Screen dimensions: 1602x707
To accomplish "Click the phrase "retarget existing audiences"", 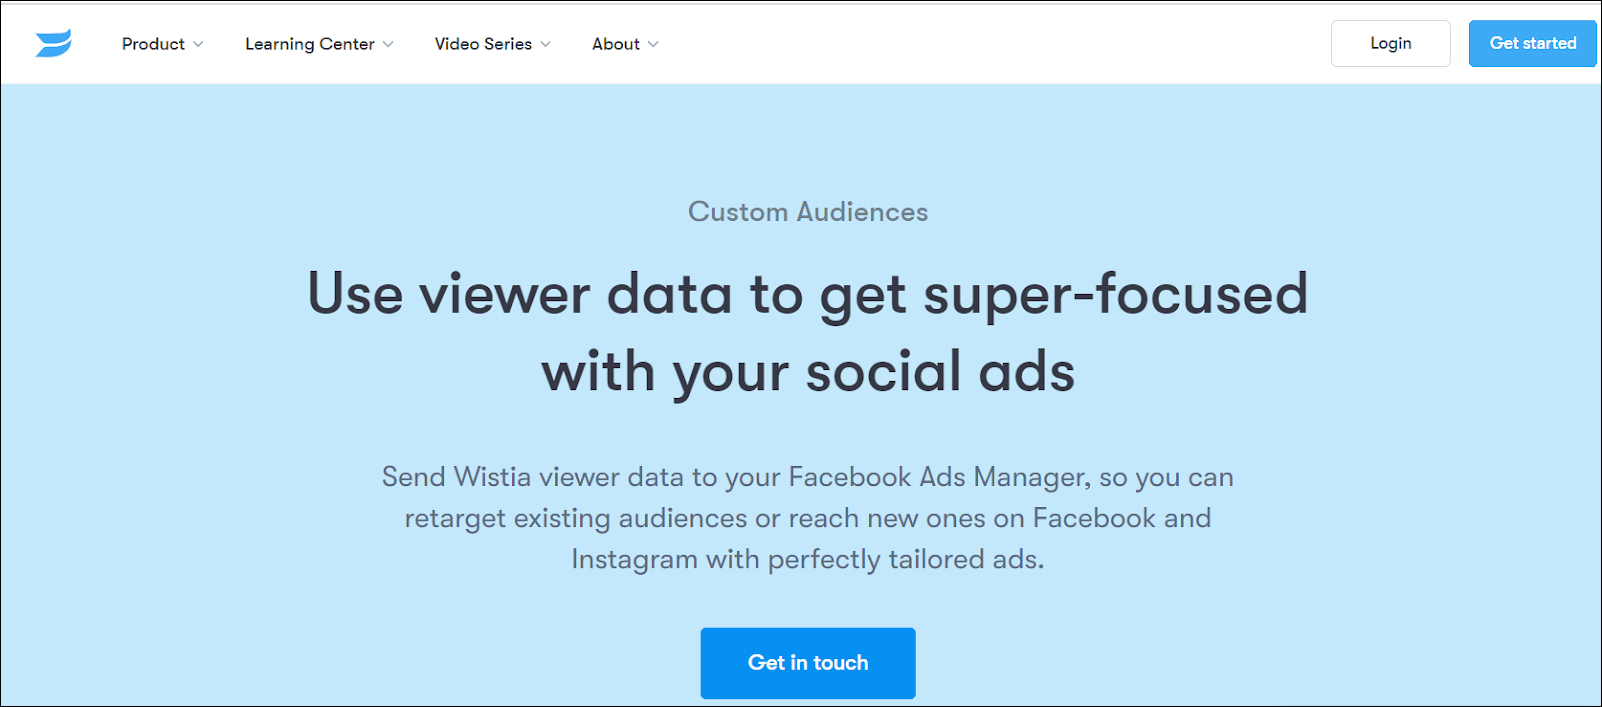I will pyautogui.click(x=576, y=518).
